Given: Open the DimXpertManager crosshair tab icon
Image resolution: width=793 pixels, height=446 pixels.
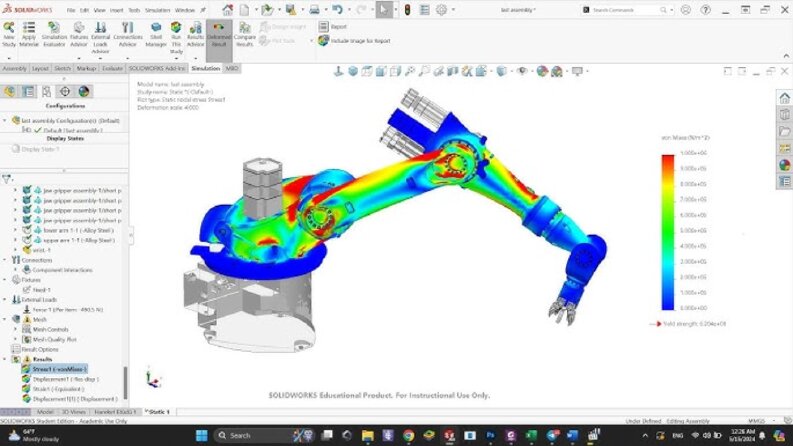Looking at the screenshot, I should [65, 92].
